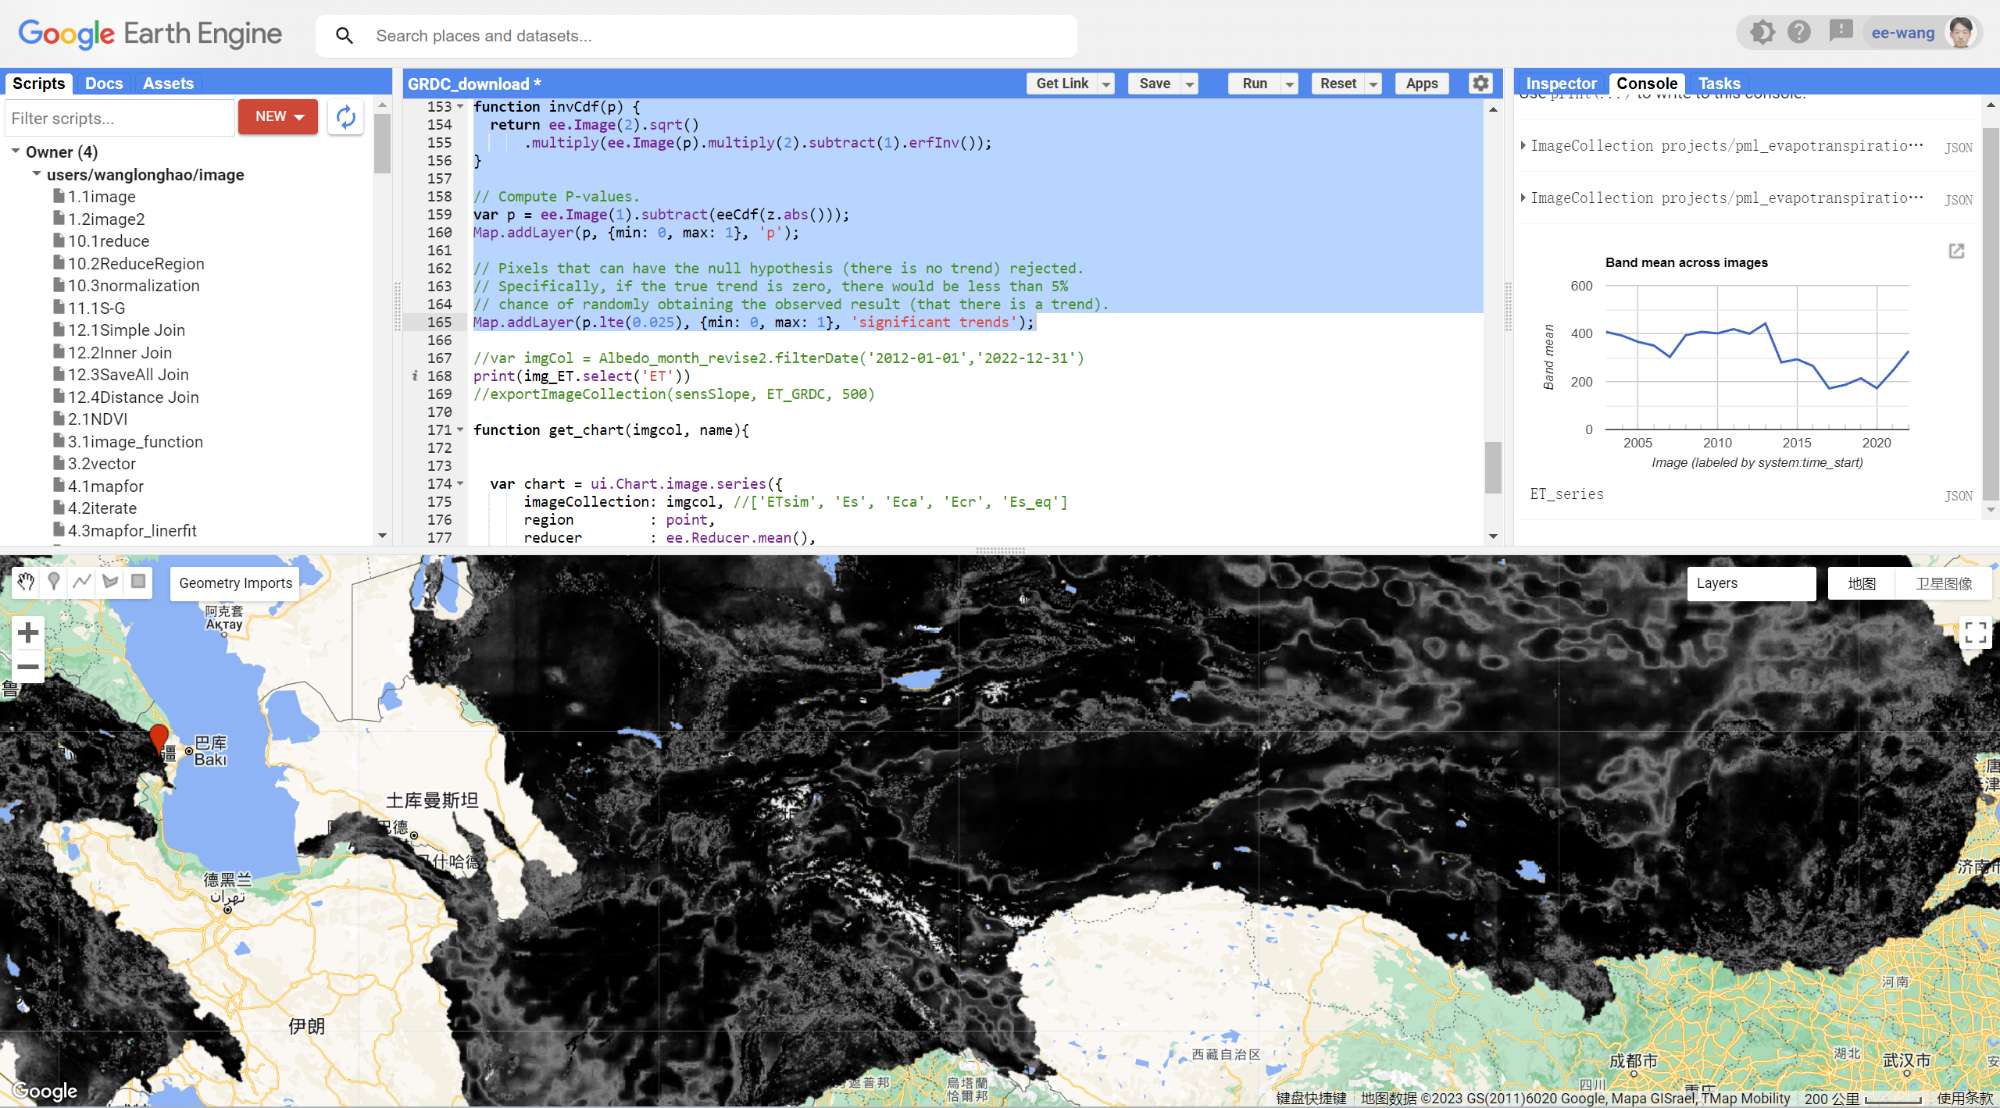Choose the draw polygon shape tool
2000x1108 pixels.
110,582
